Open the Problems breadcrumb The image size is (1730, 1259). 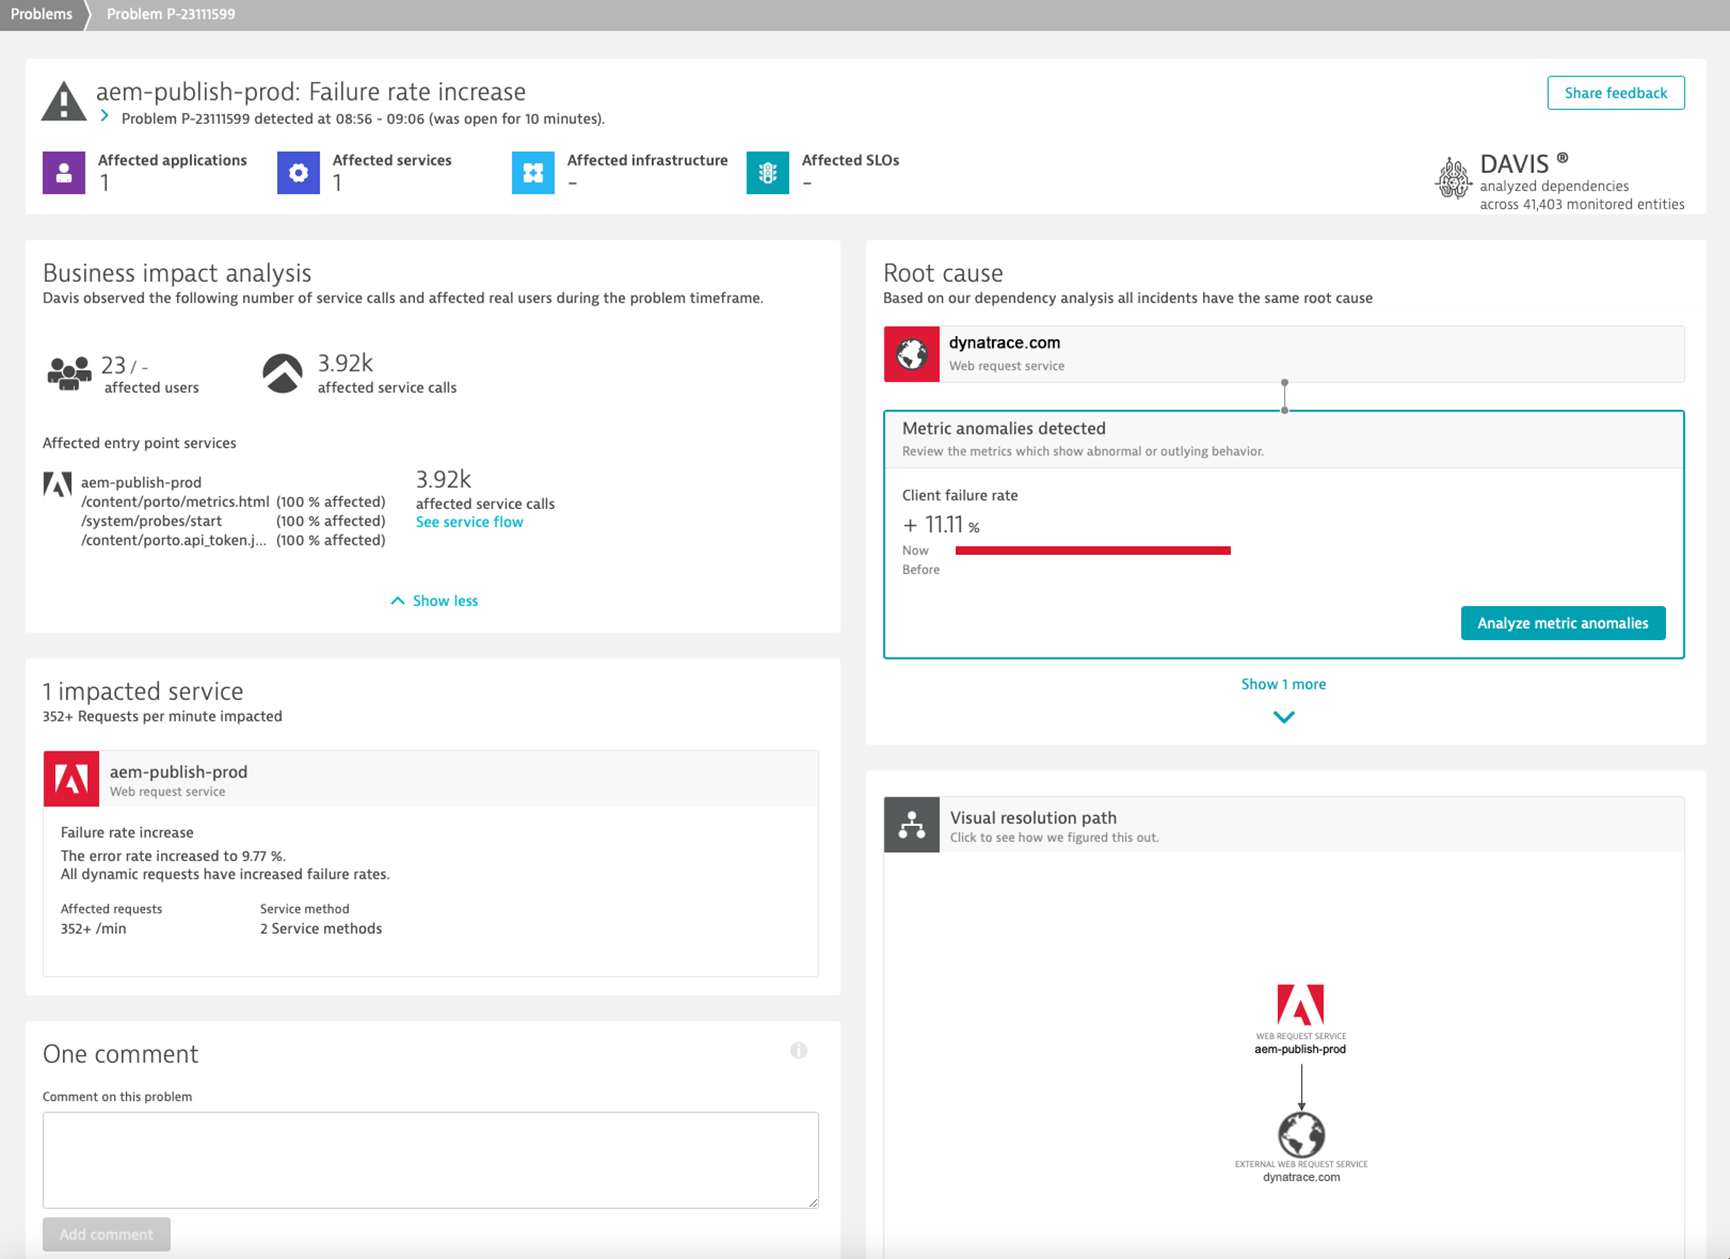point(41,13)
